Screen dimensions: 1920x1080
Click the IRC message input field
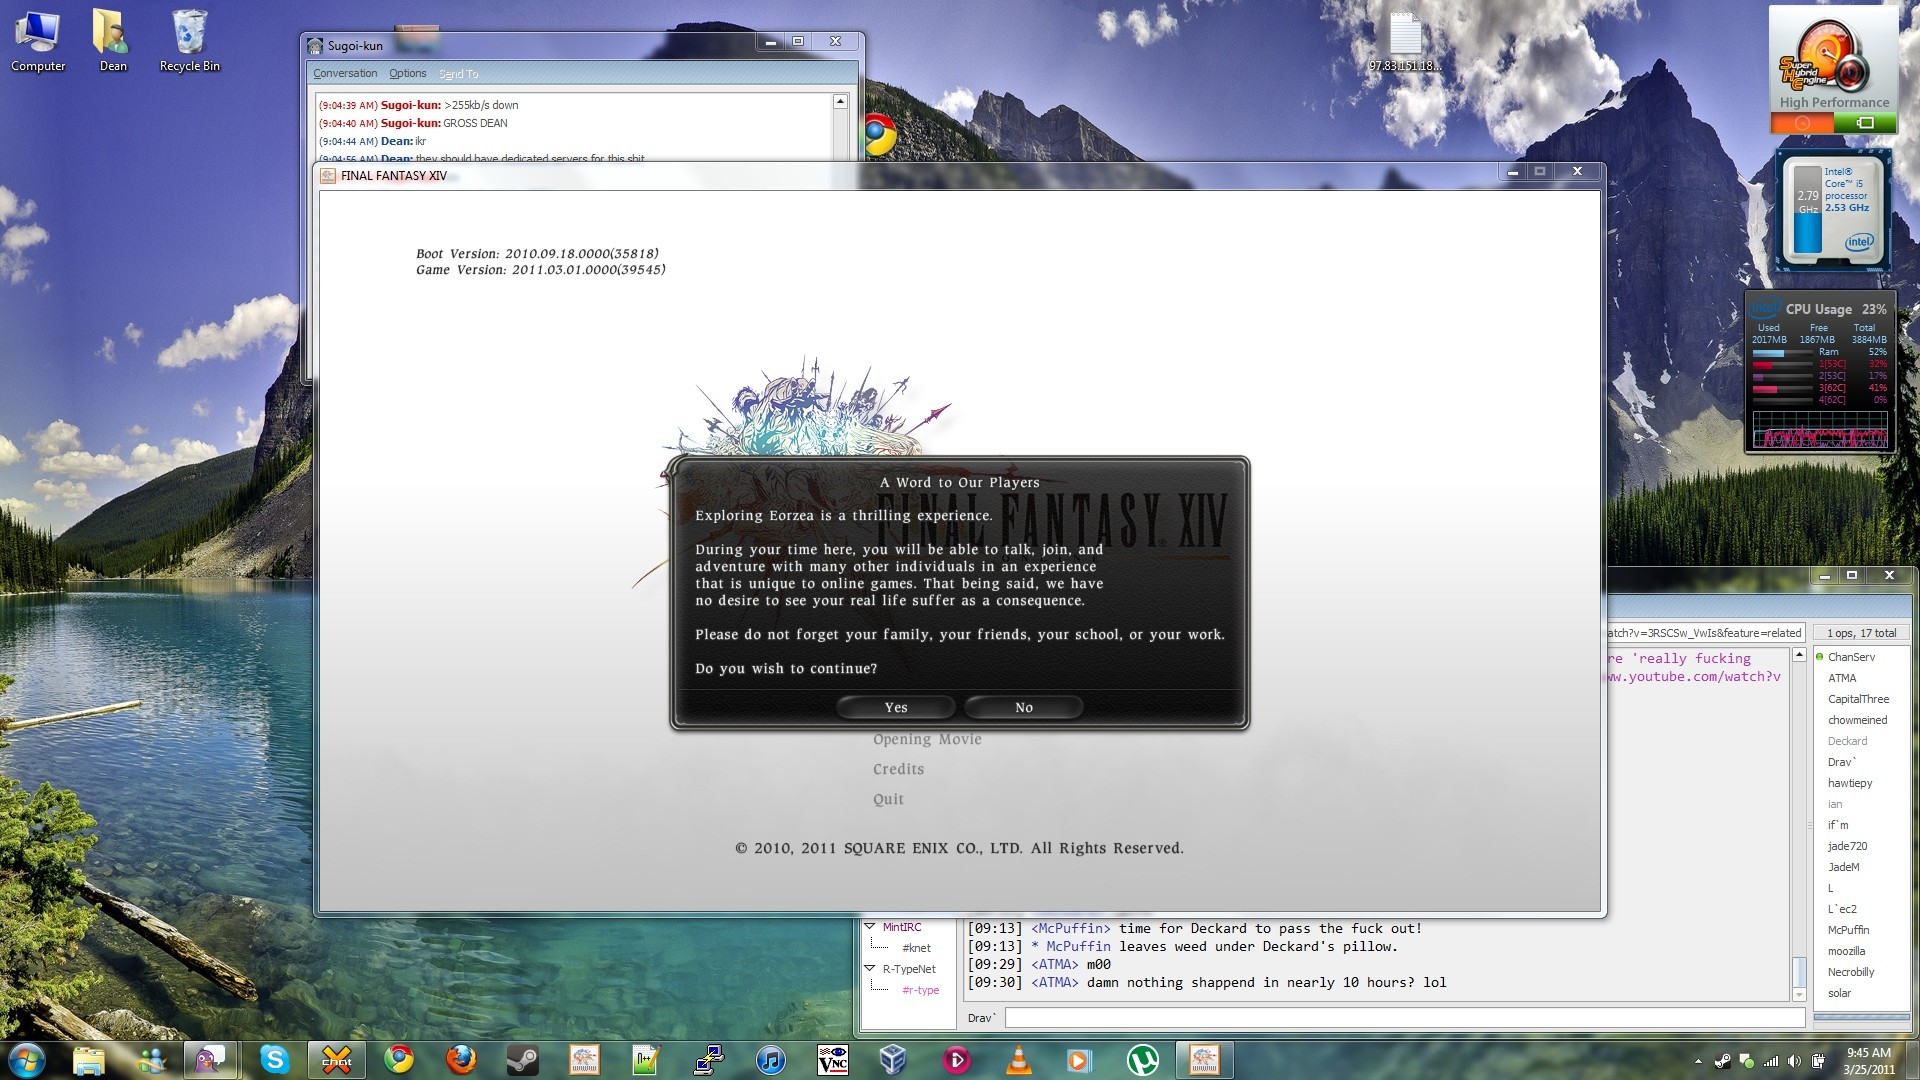point(1405,1018)
